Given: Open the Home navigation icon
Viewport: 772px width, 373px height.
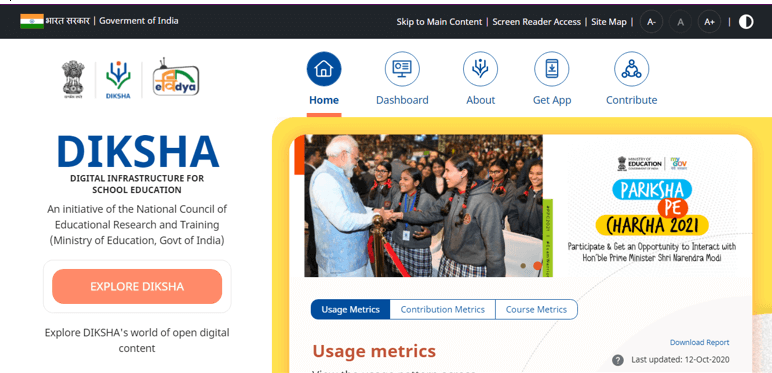Looking at the screenshot, I should (x=323, y=69).
